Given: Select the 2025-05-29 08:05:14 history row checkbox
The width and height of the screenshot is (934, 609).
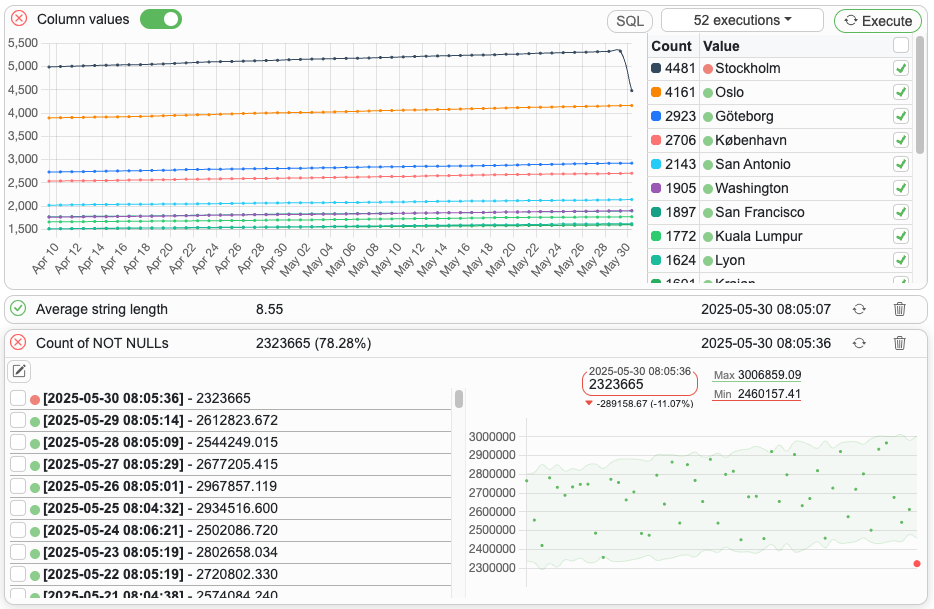Looking at the screenshot, I should click(x=18, y=420).
